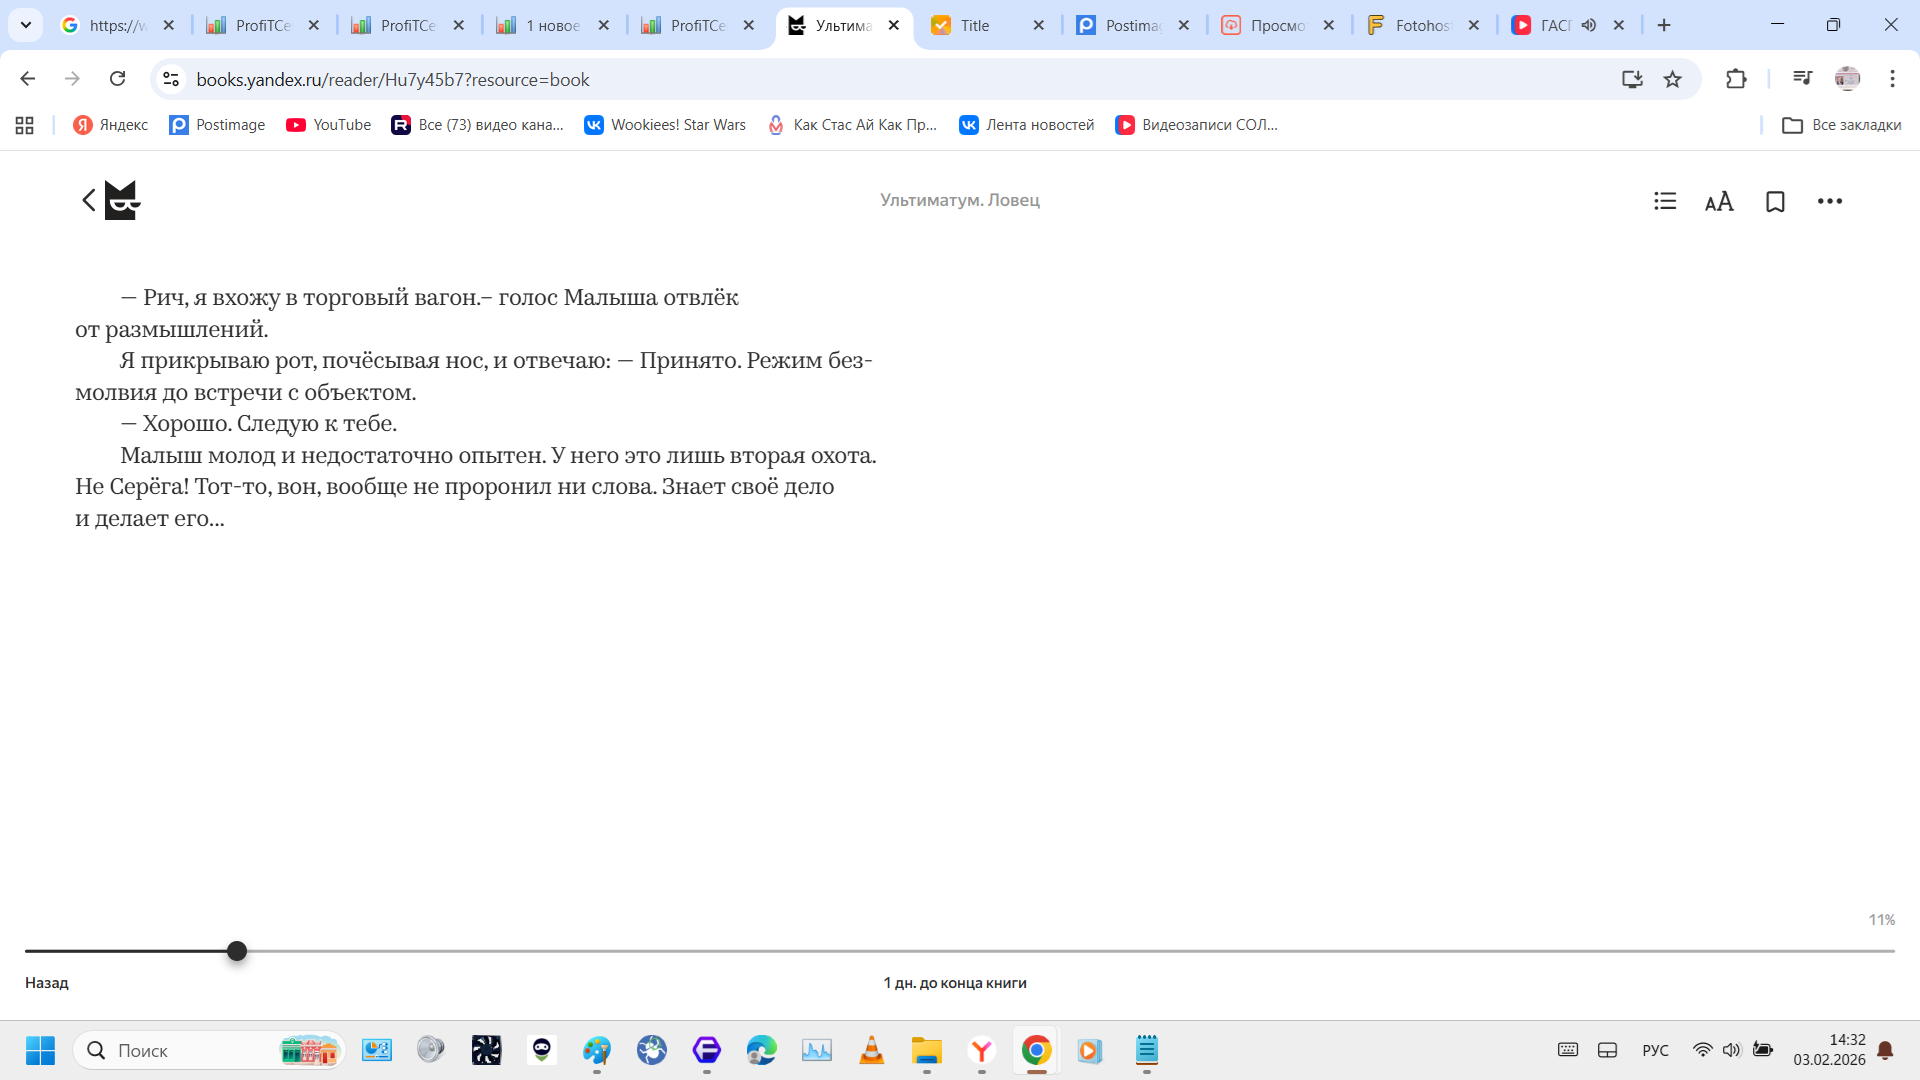The image size is (1920, 1080).
Task: Switch to the Fotohost browser tab
Action: point(1421,25)
